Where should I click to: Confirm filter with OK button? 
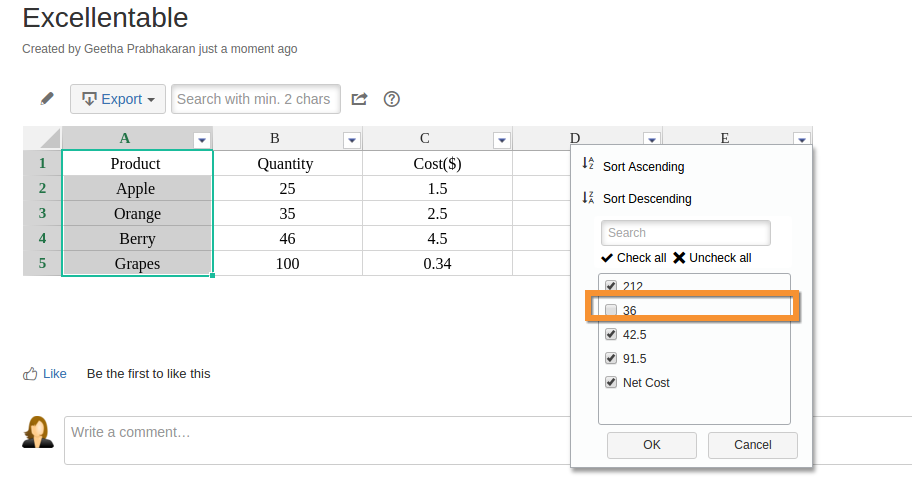coord(652,445)
